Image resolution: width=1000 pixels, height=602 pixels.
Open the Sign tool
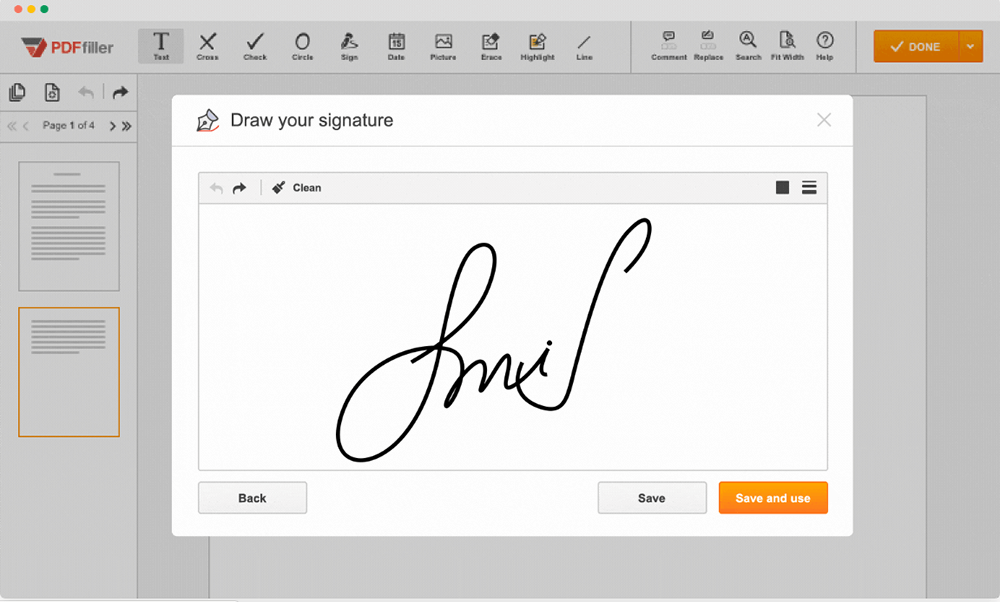pos(349,46)
